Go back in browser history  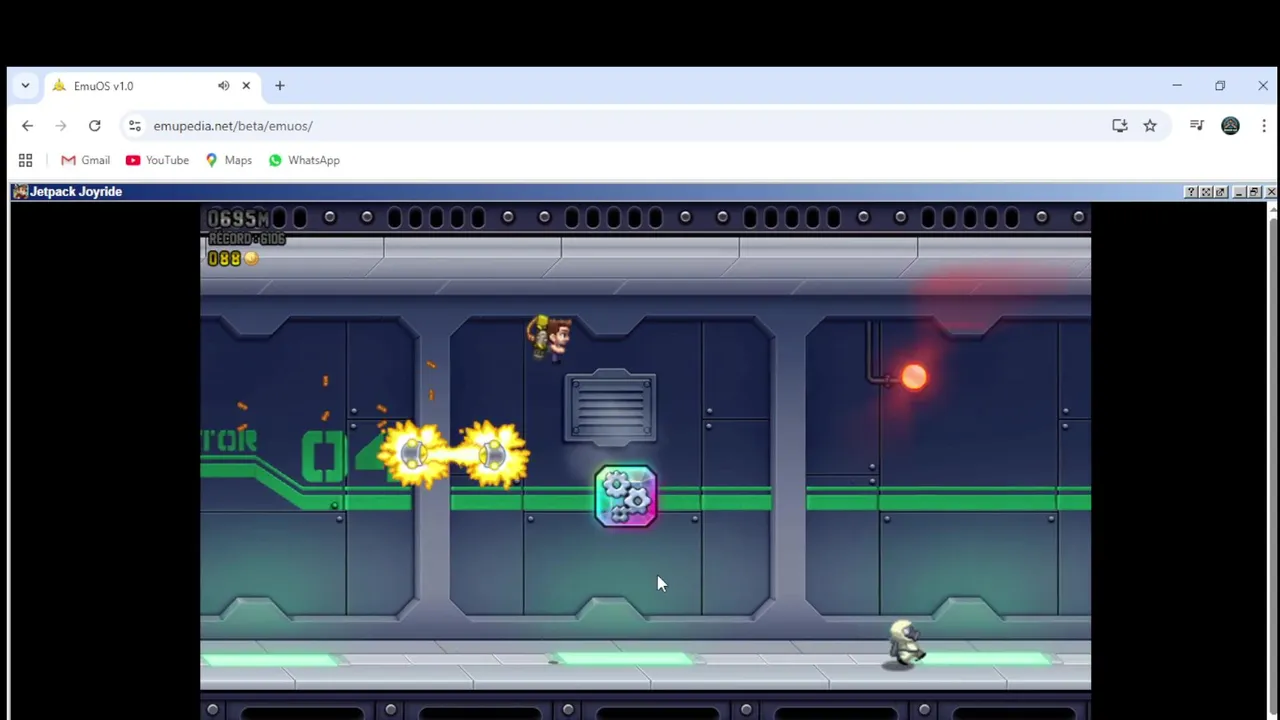click(27, 126)
